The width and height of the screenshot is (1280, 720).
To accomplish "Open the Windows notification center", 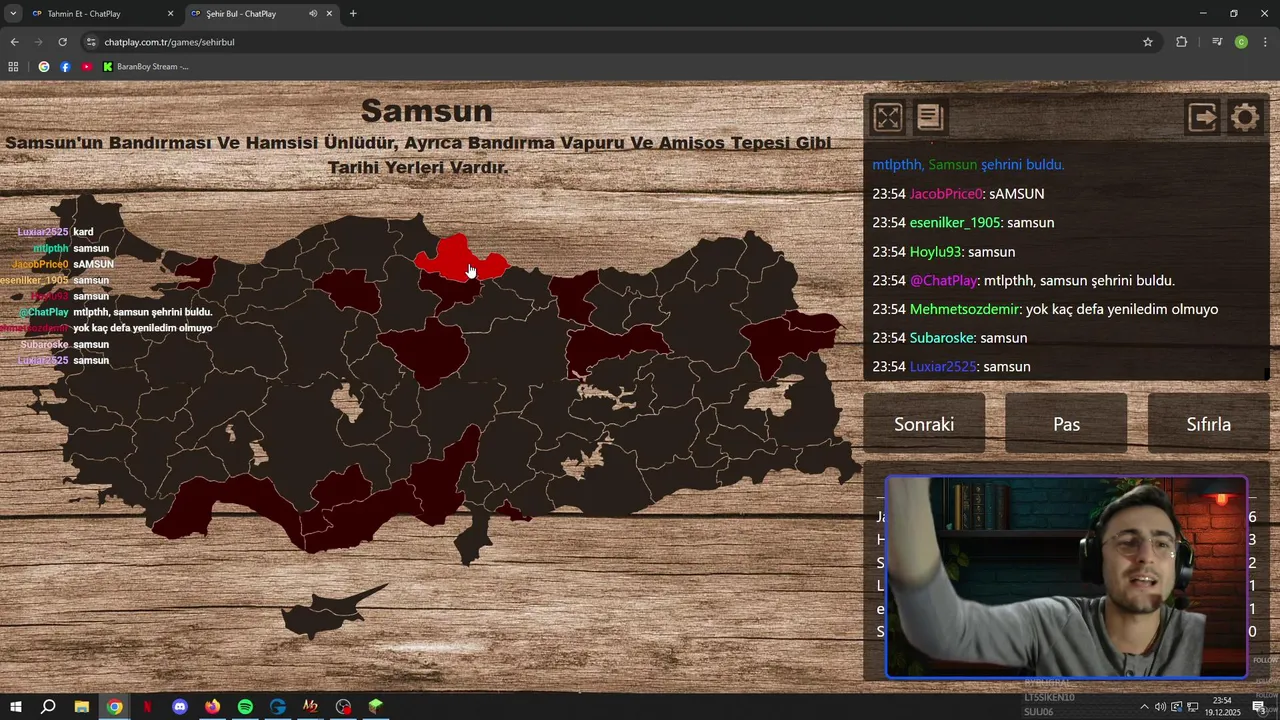I will click(1259, 706).
